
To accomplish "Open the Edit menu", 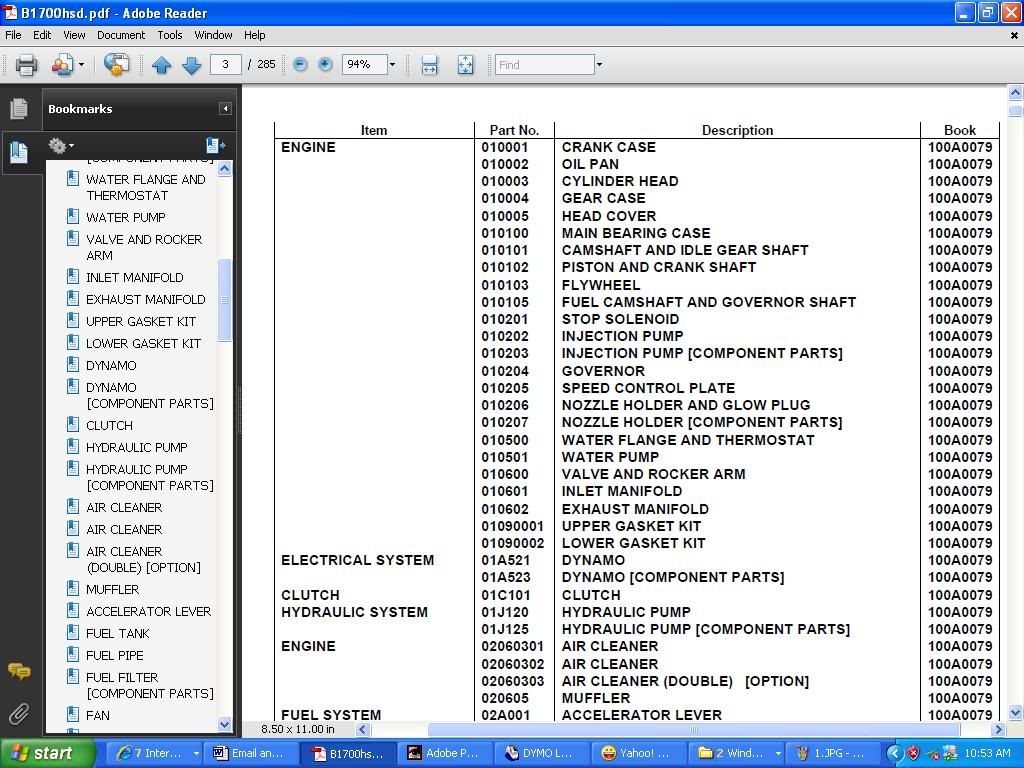I will click(x=42, y=35).
